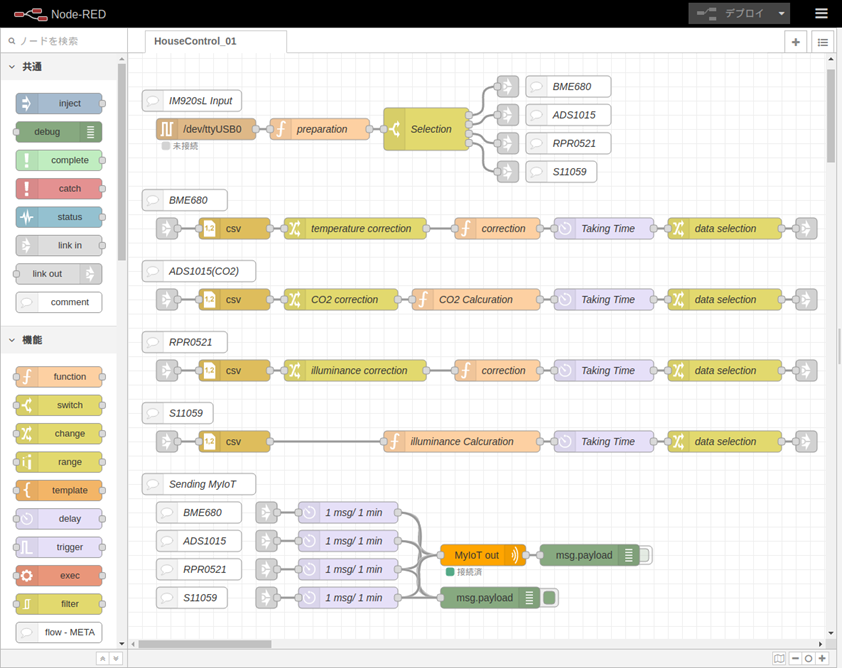The height and width of the screenshot is (668, 842).
Task: Select the inject node in the palette
Action: tap(59, 104)
